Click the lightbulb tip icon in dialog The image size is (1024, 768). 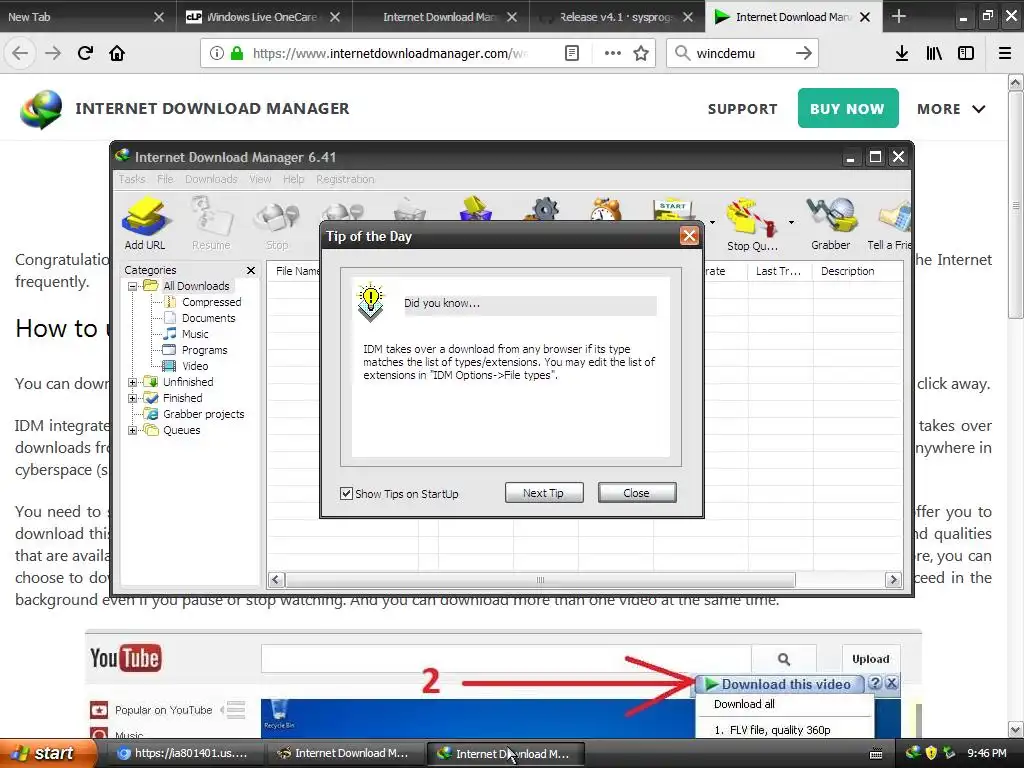pos(370,302)
